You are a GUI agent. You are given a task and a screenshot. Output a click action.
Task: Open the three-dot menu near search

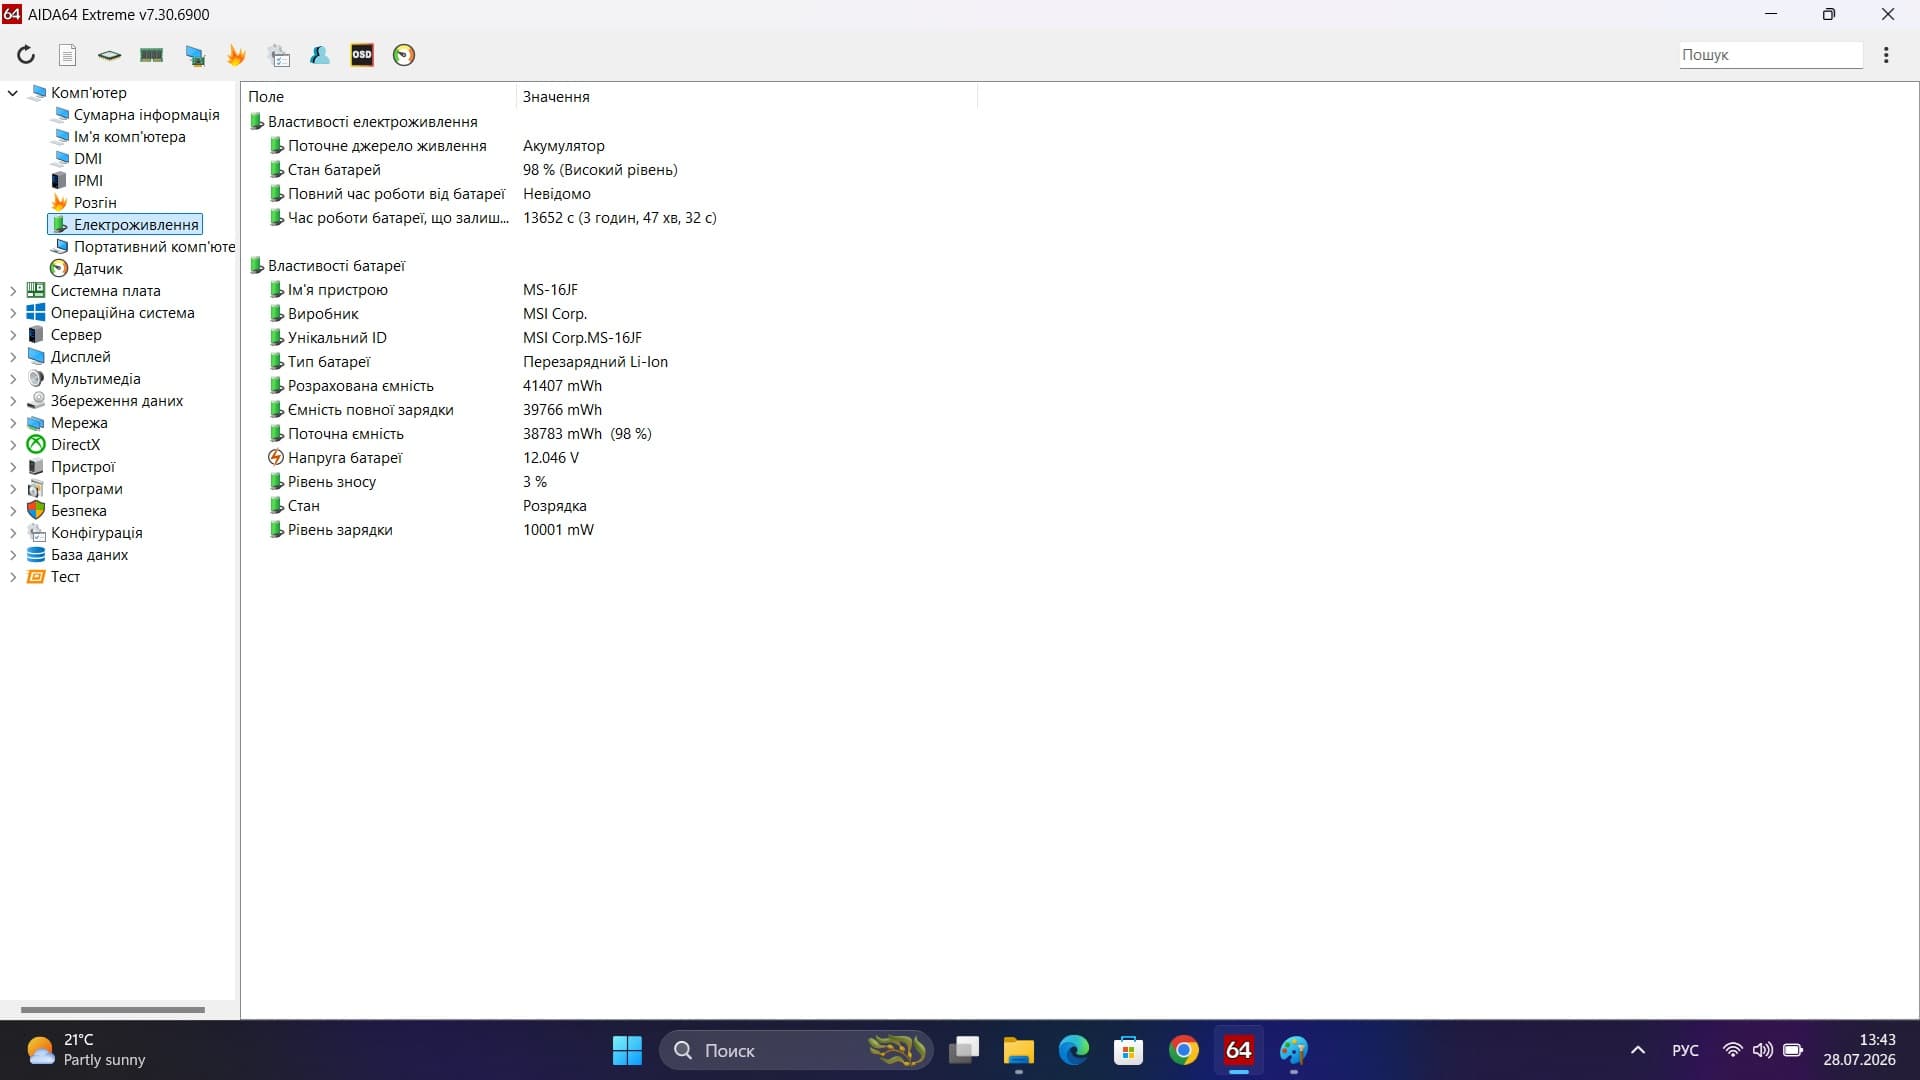[x=1886, y=55]
